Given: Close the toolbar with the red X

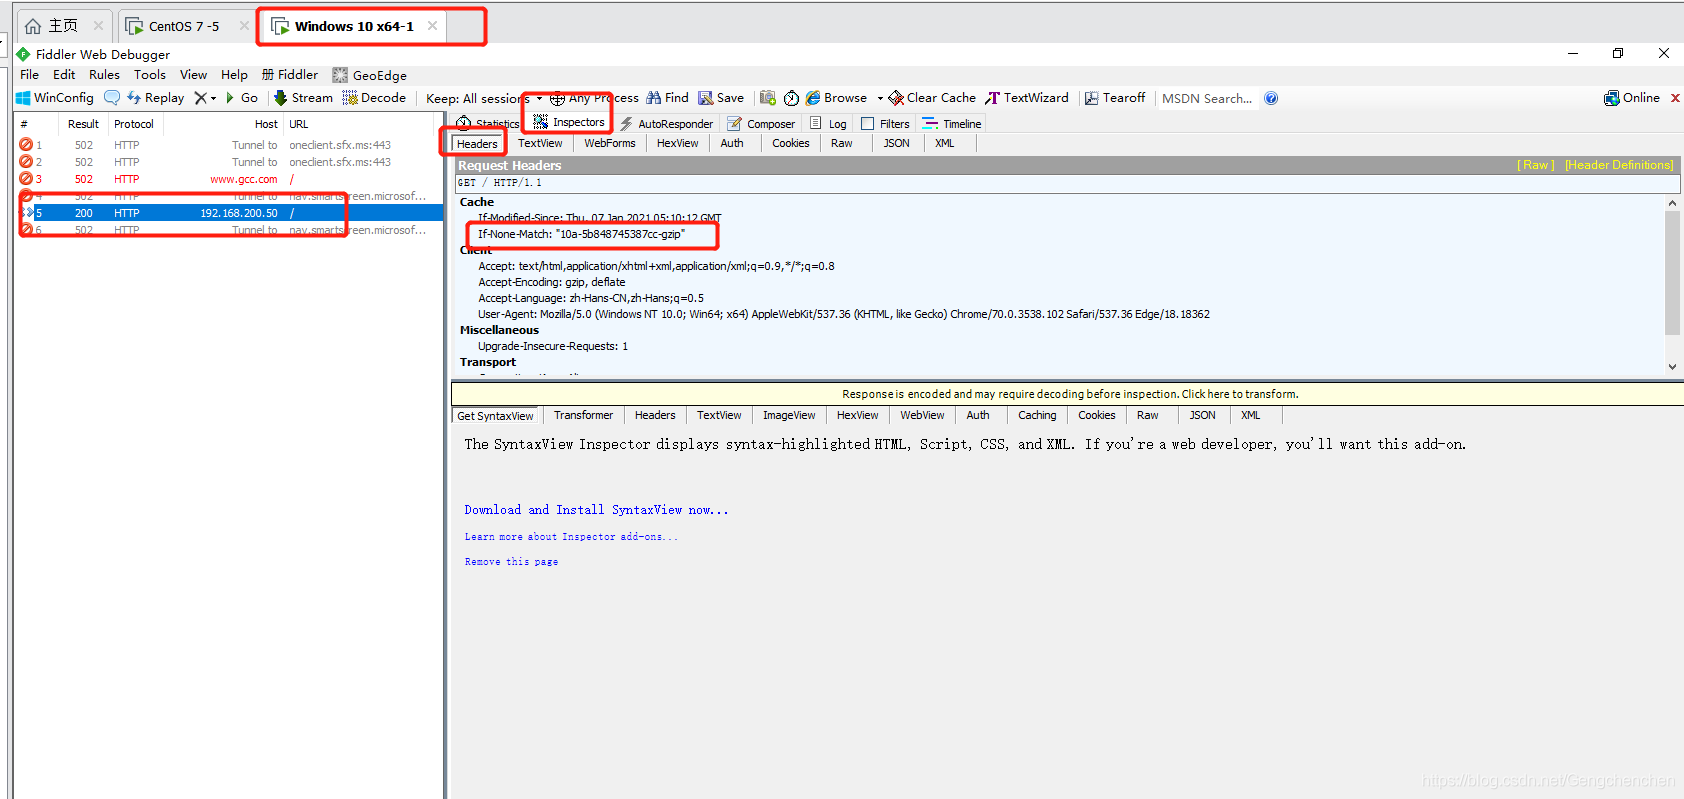Looking at the screenshot, I should [1675, 98].
